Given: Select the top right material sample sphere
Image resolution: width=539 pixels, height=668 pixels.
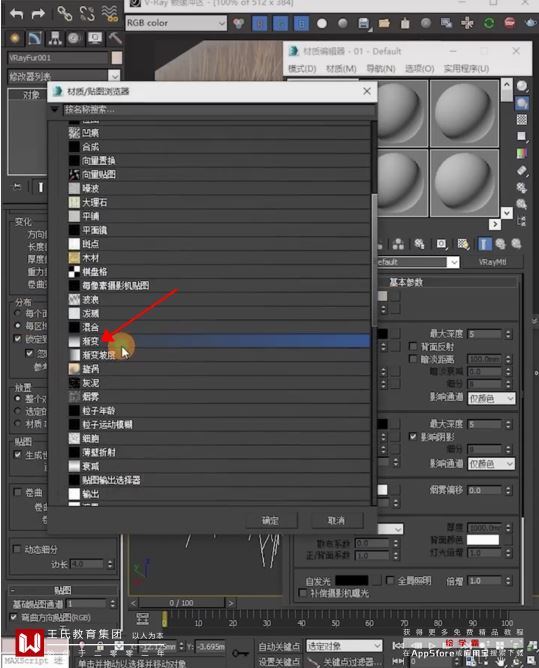Looking at the screenshot, I should [x=464, y=113].
